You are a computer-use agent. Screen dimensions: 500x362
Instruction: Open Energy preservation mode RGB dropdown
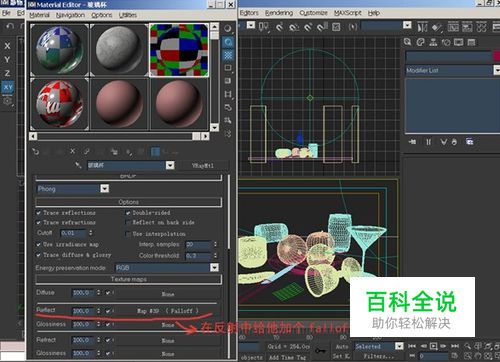167,268
